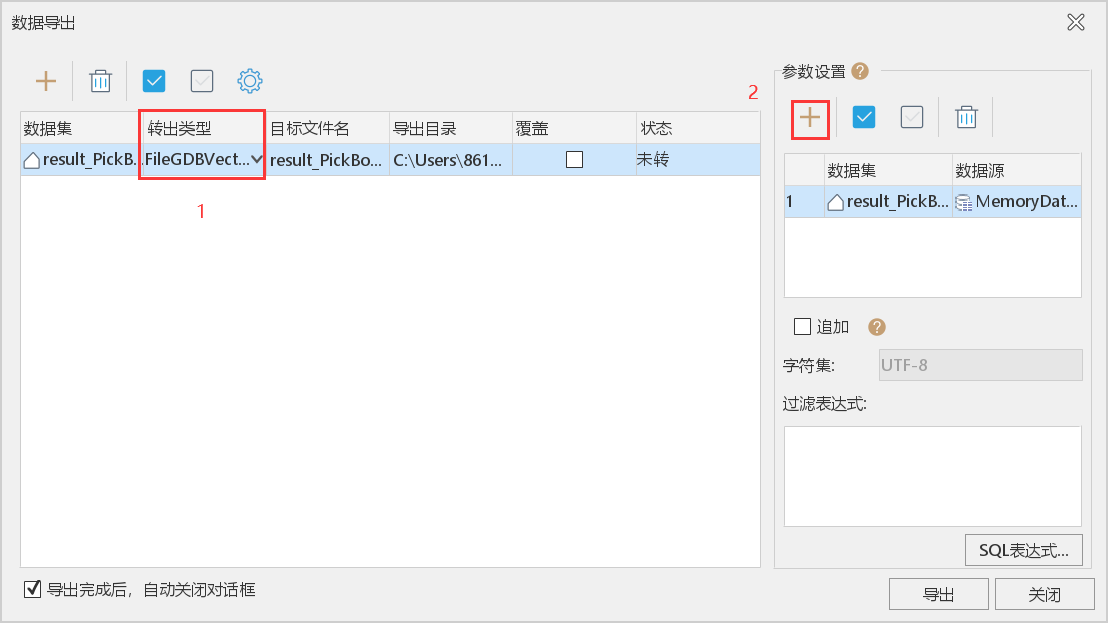
Task: Expand the FileGDBVector export type dropdown
Action: [x=257, y=160]
